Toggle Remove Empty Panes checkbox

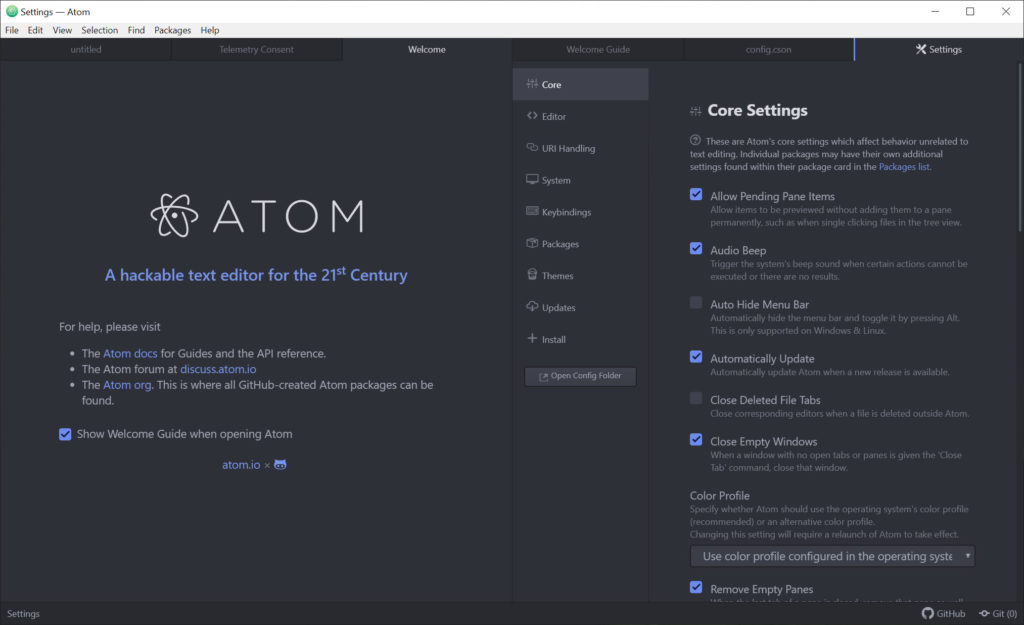pyautogui.click(x=696, y=587)
